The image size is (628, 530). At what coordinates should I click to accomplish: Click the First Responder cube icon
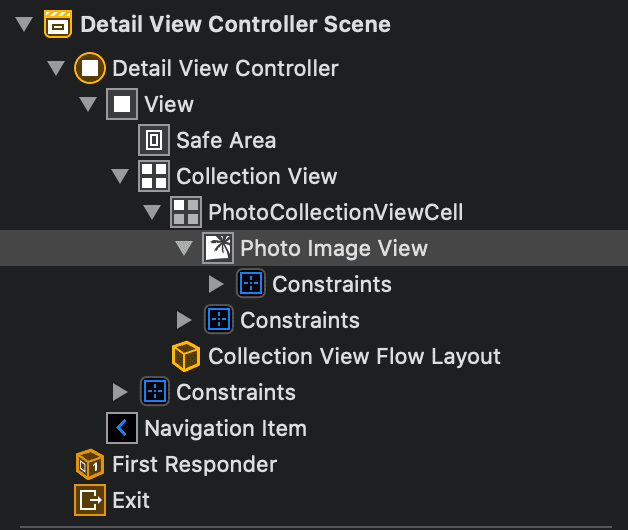click(x=90, y=464)
